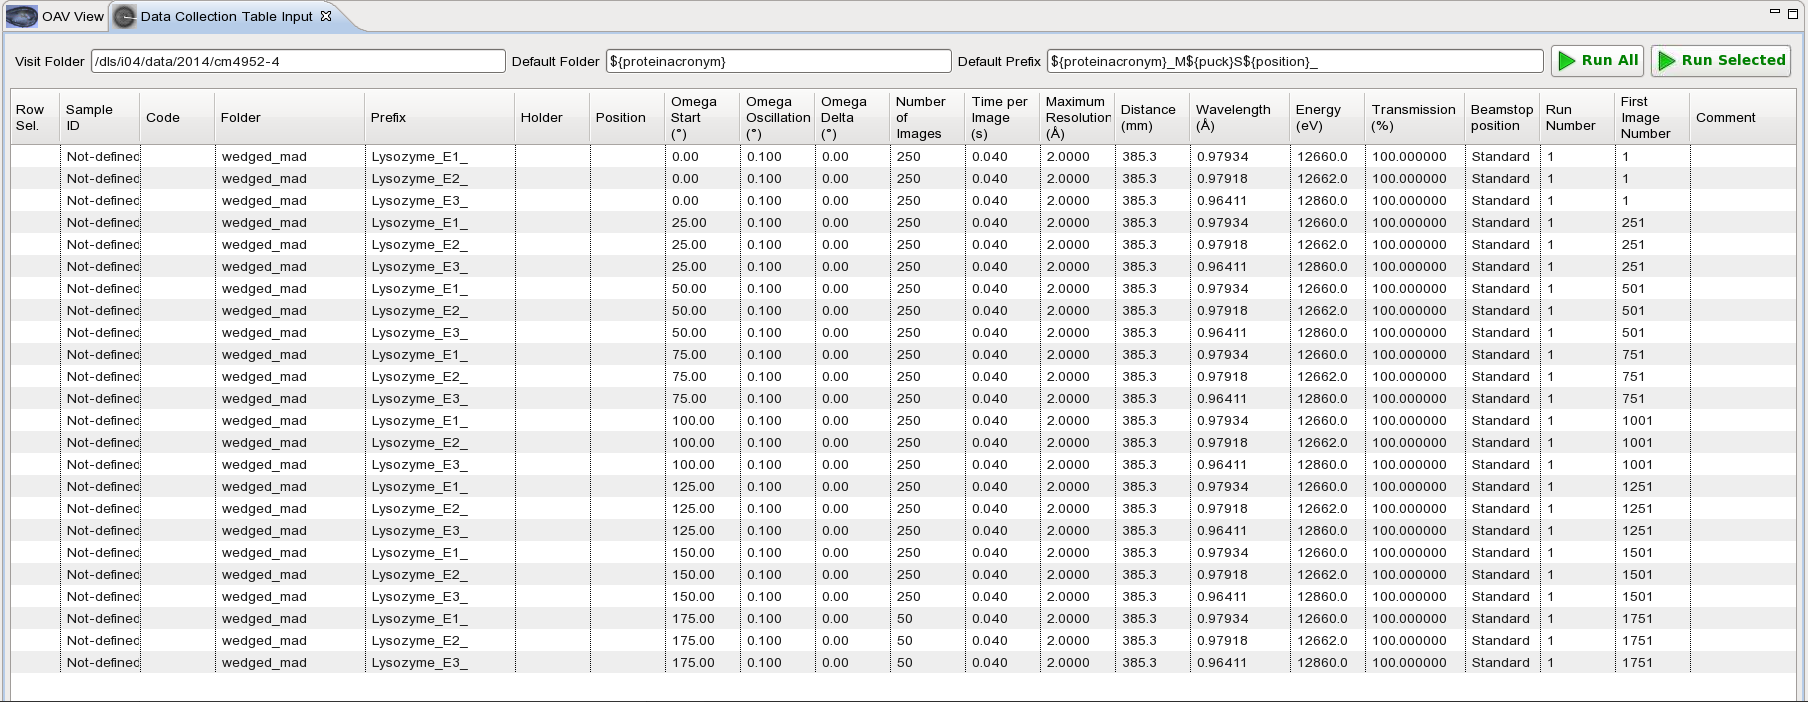Click the Folder column header
Viewport: 1808px width, 702px height.
click(290, 118)
